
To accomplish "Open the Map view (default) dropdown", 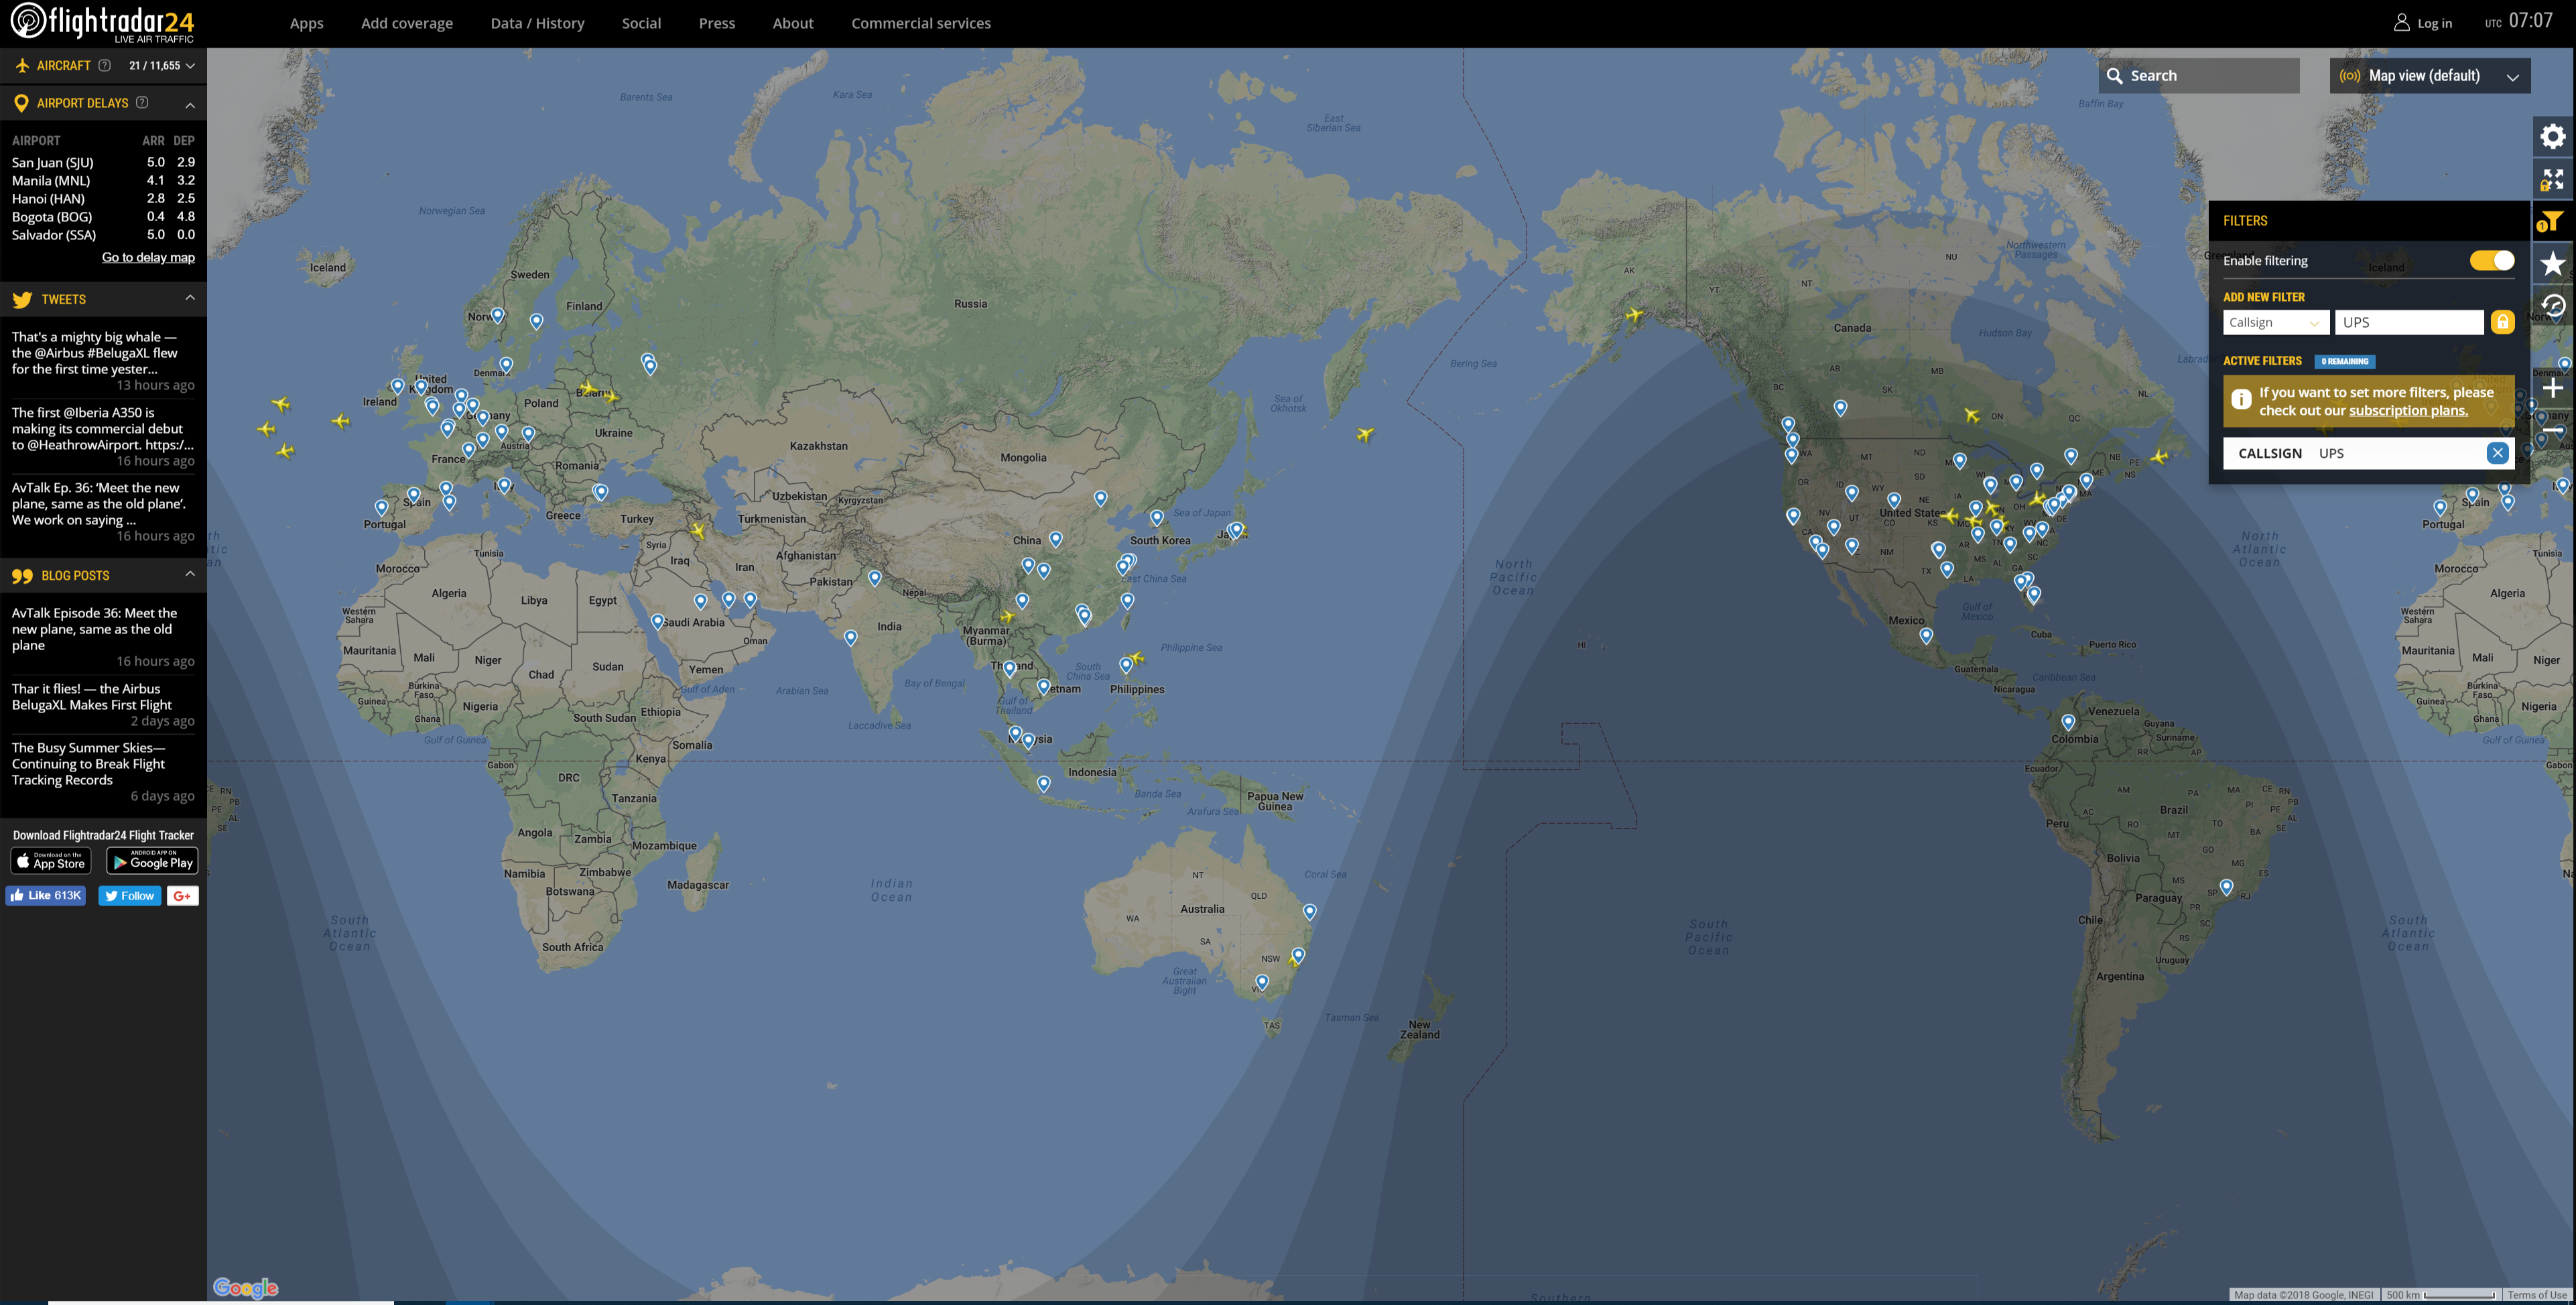I will point(2429,76).
